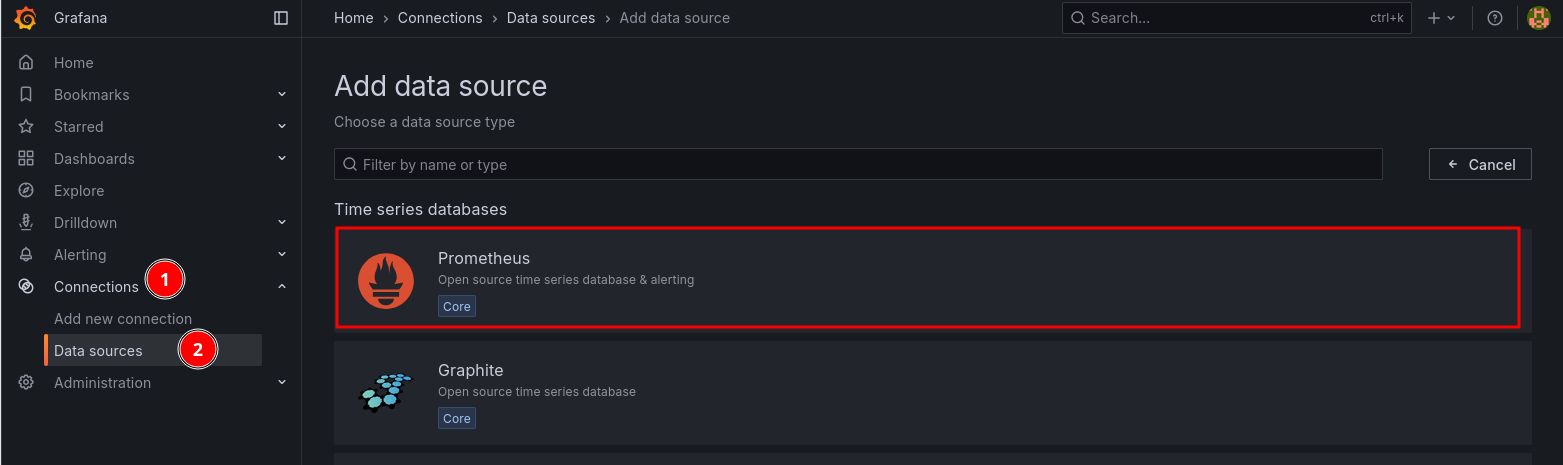The height and width of the screenshot is (465, 1563).
Task: Open the user profile avatar
Action: point(1537,18)
